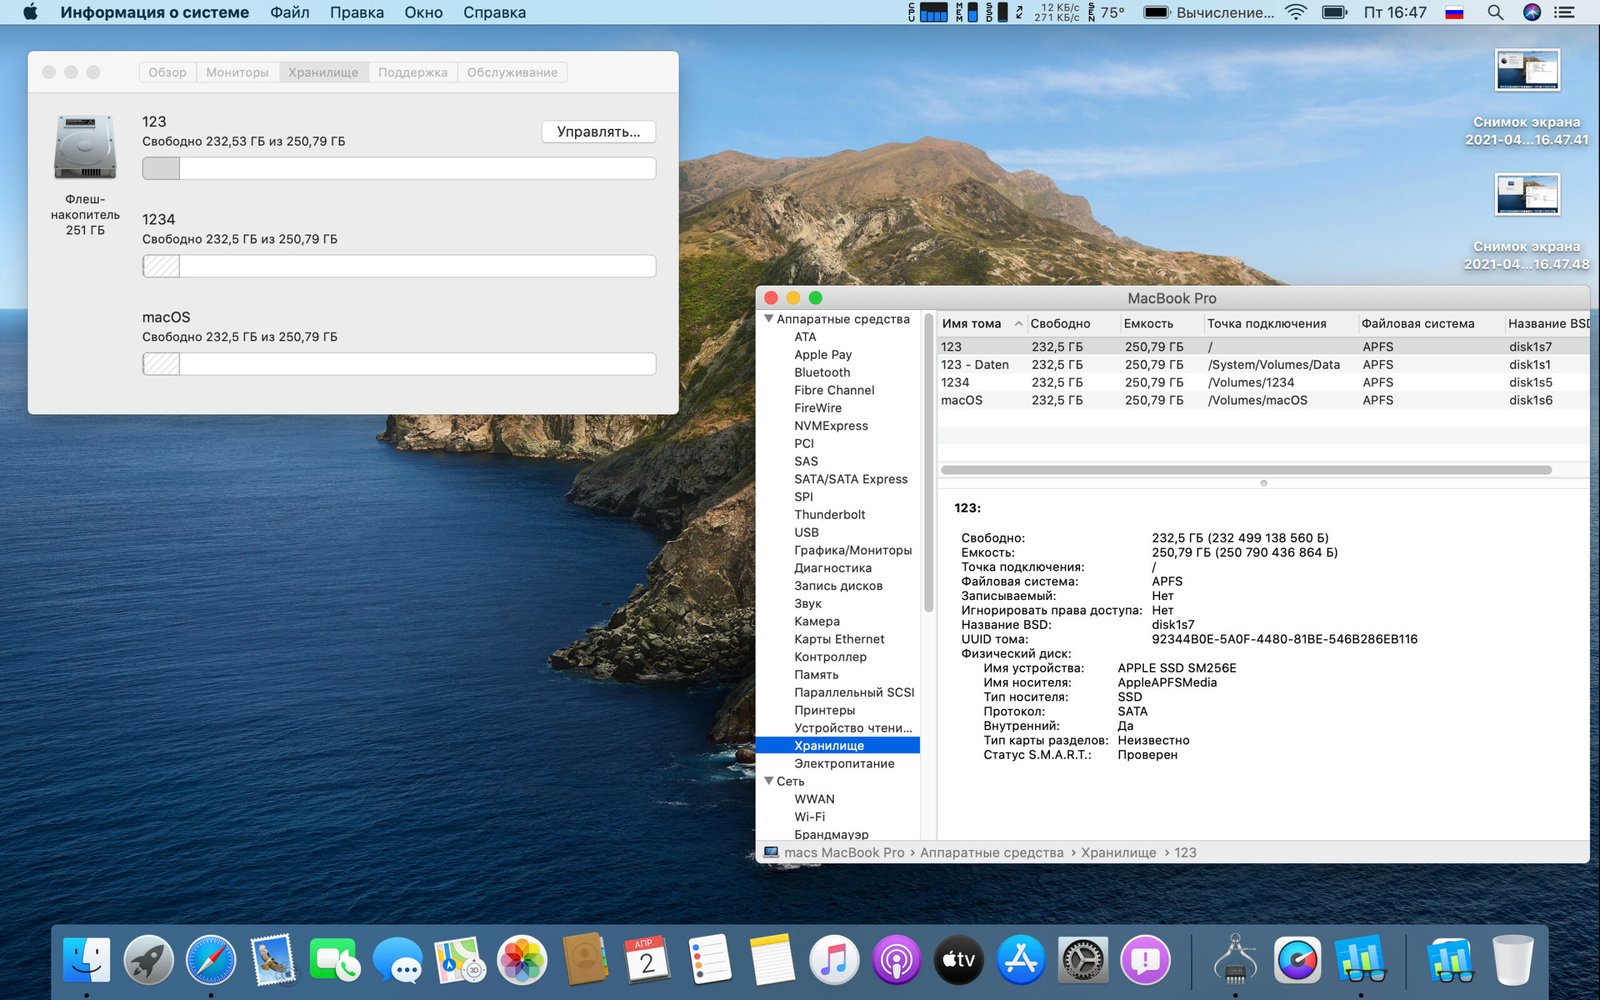Select the macOS row in volumes table
The width and height of the screenshot is (1600, 1000).
[1263, 400]
